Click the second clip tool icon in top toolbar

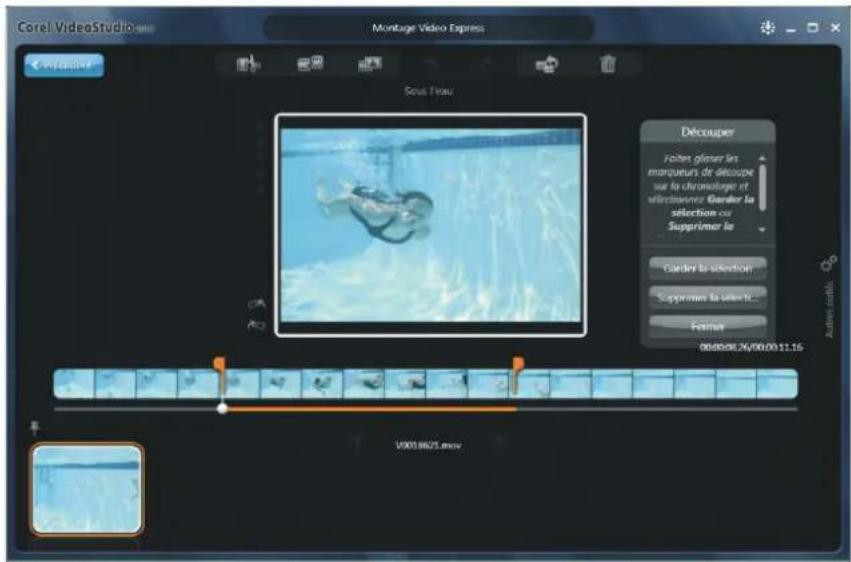(x=309, y=65)
